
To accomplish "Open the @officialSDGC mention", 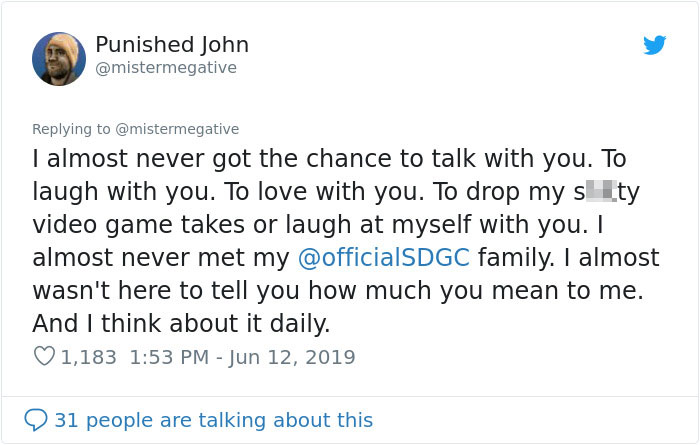I will click(x=384, y=258).
